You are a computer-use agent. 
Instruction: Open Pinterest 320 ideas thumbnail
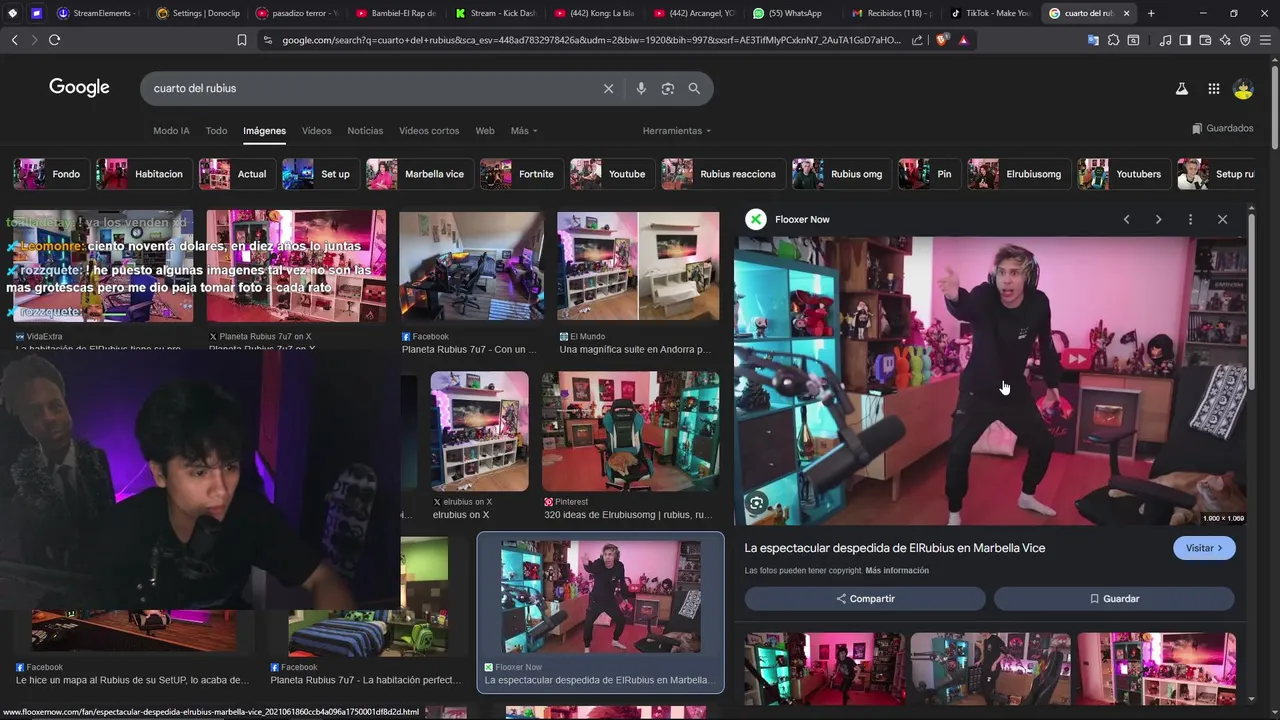[630, 431]
